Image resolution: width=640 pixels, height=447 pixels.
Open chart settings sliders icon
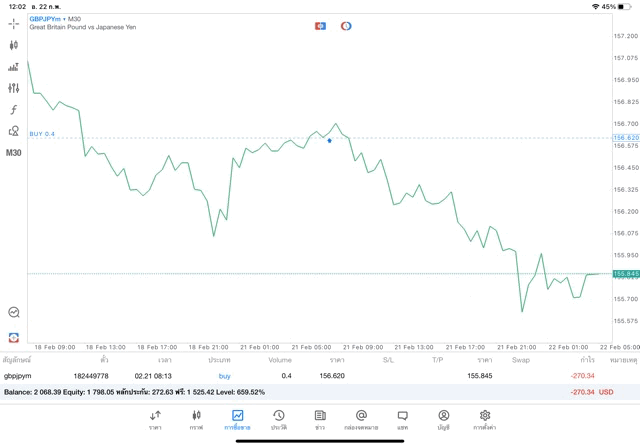click(x=13, y=88)
